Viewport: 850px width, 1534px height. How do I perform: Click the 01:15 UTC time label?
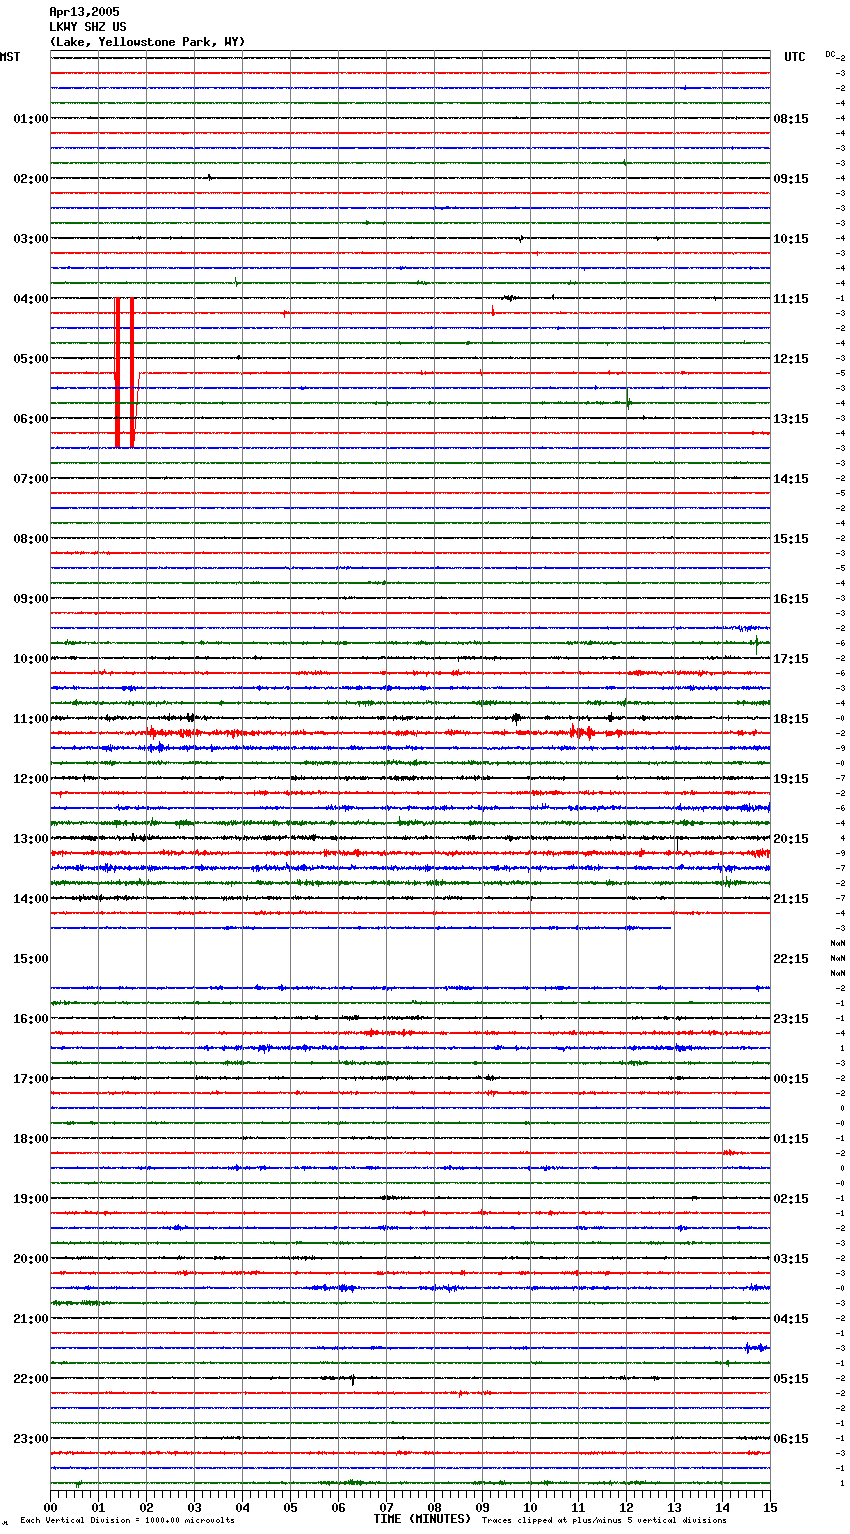(x=791, y=1139)
